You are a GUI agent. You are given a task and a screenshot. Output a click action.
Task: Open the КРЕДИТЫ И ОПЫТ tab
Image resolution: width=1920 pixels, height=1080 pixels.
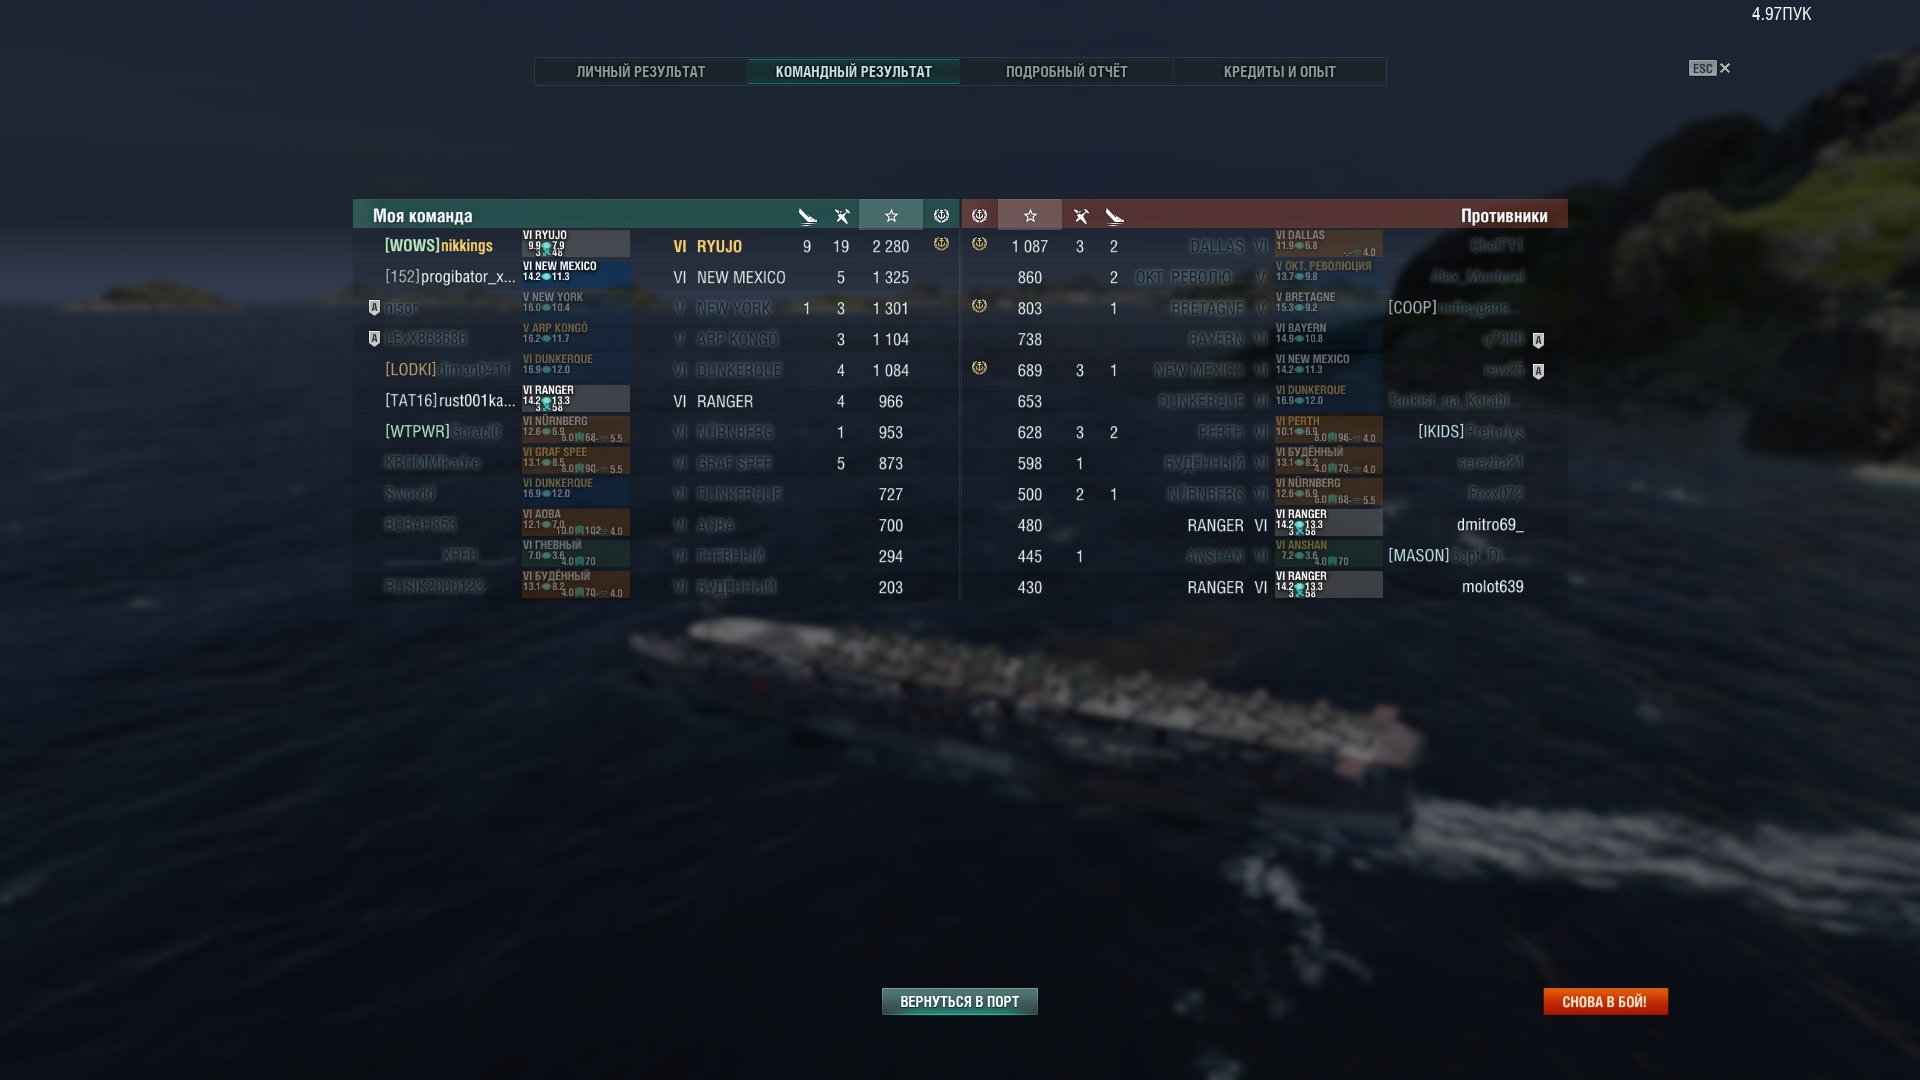(1280, 71)
